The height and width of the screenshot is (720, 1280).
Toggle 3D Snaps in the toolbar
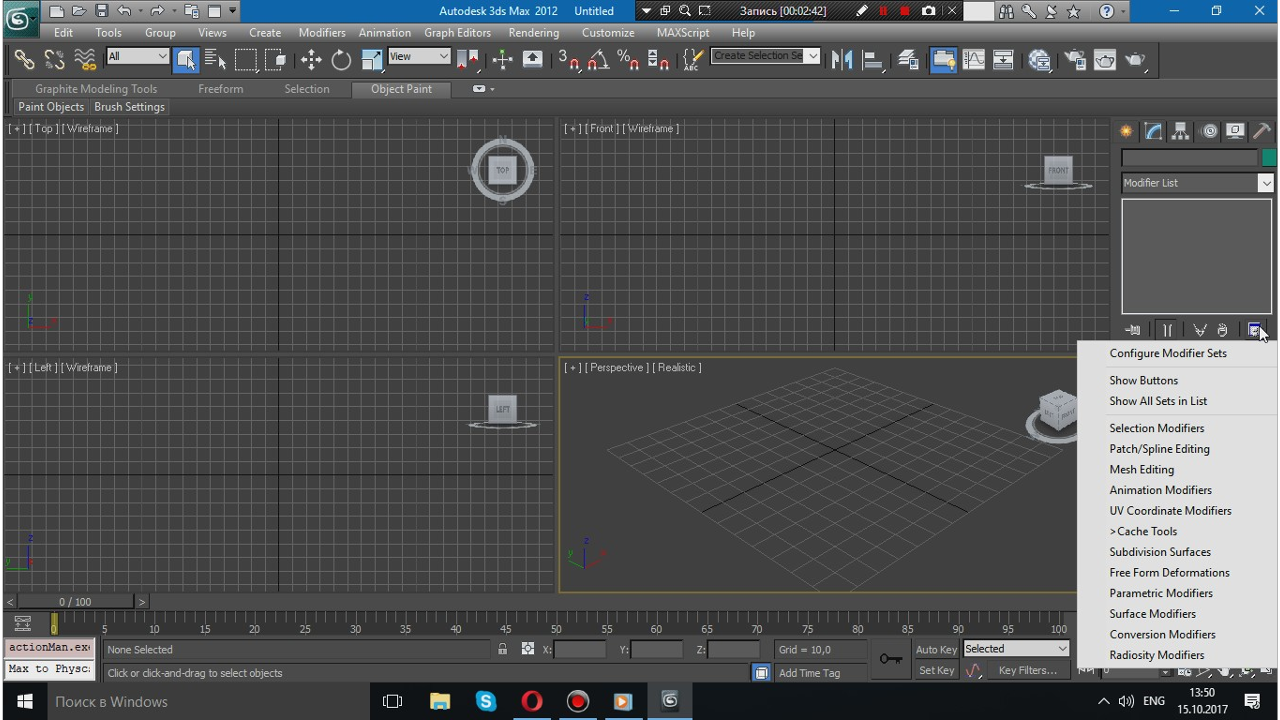point(568,60)
